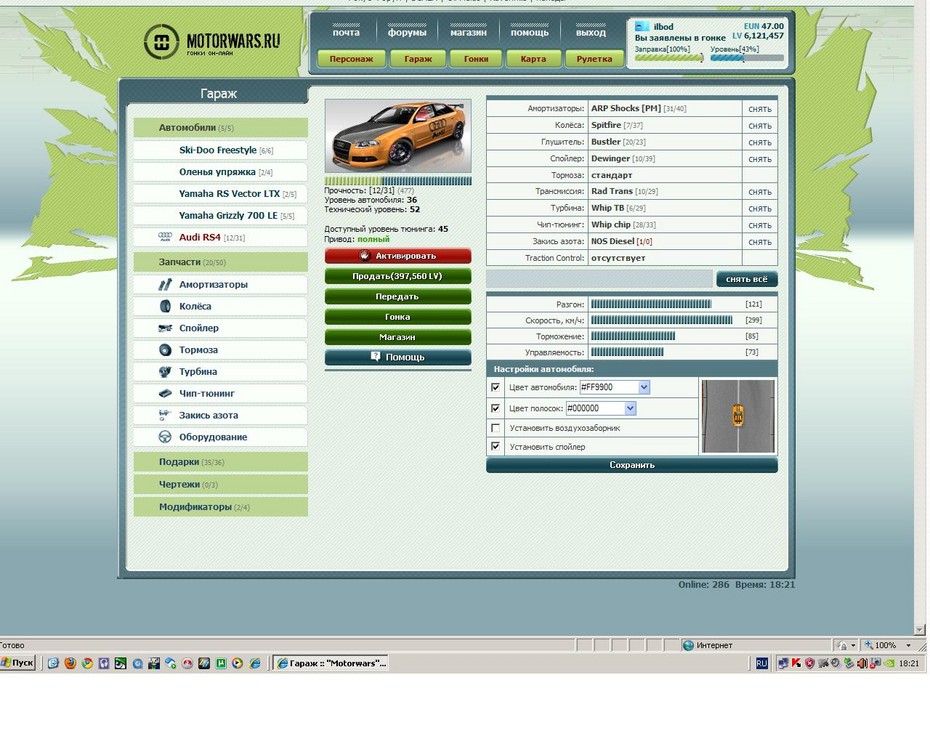Open the Закись азота parts category
This screenshot has width=930, height=744.
220,415
